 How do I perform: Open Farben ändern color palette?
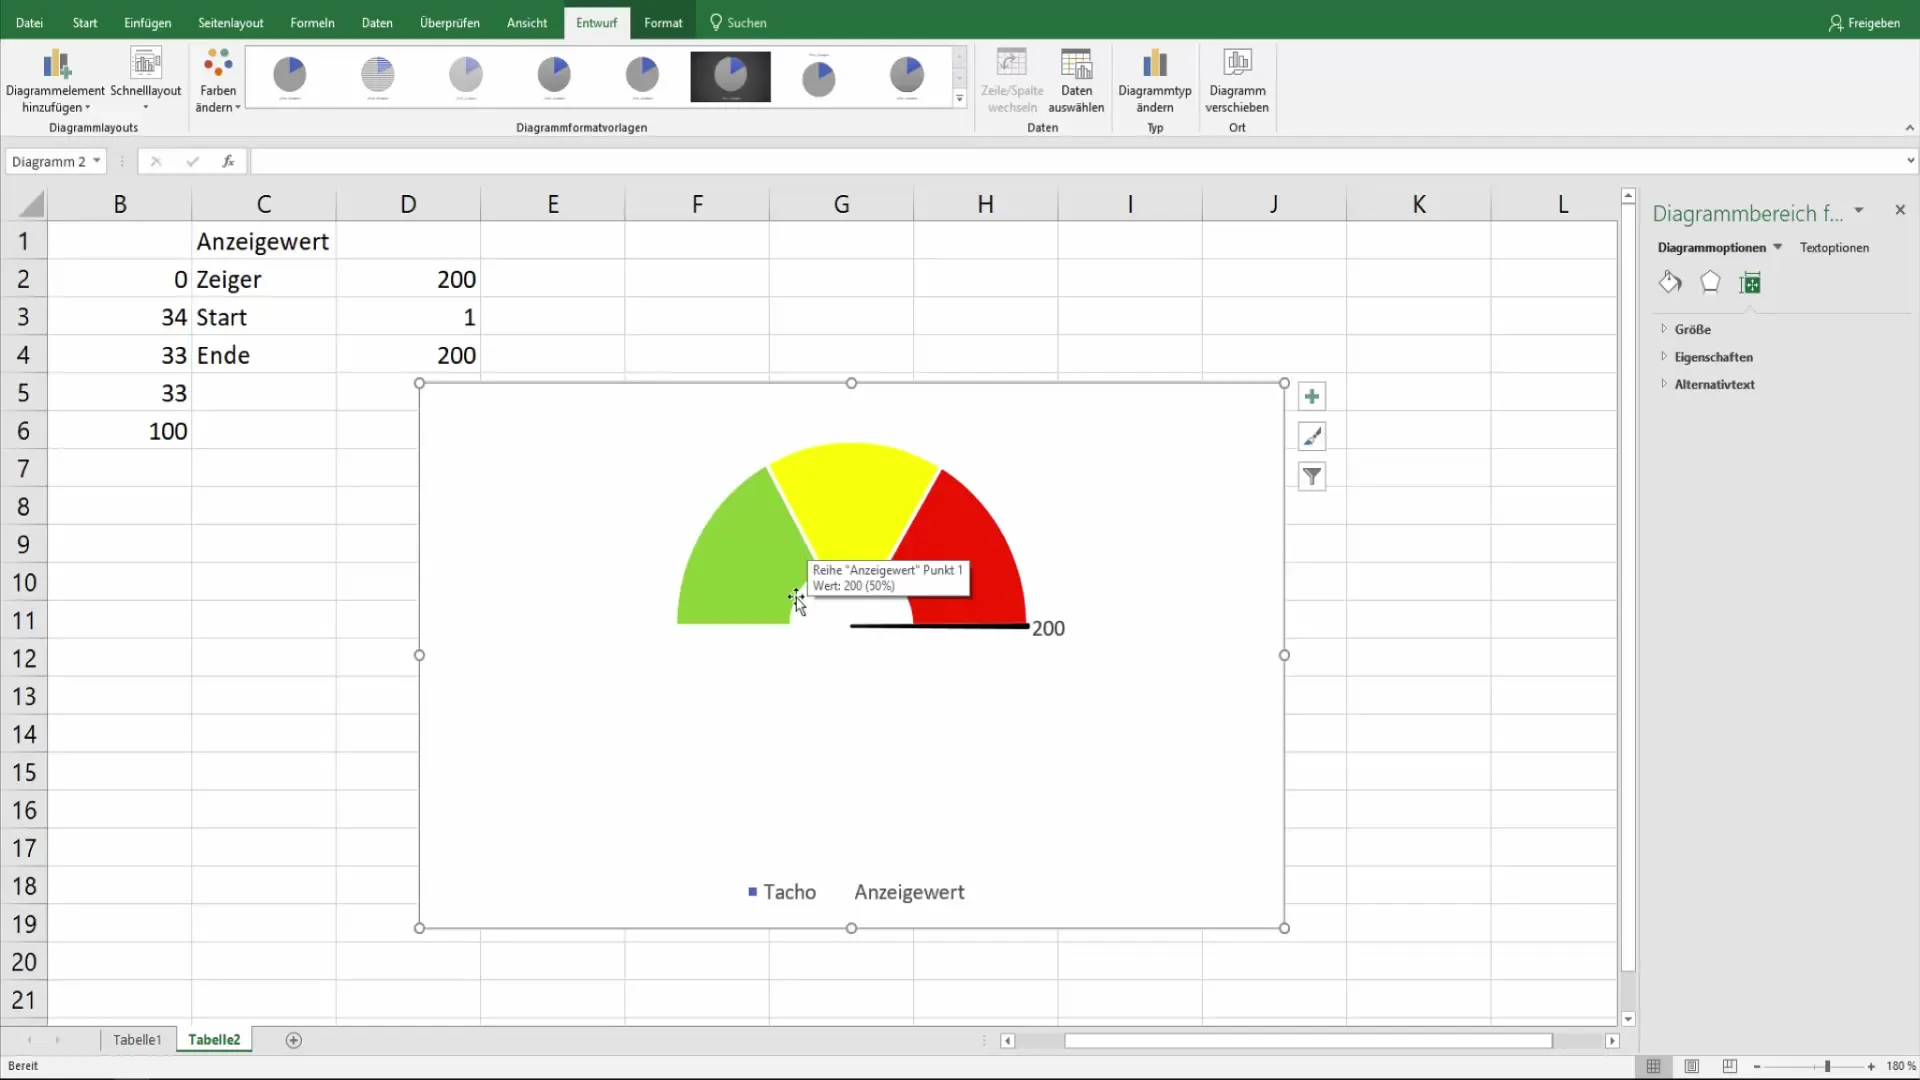pyautogui.click(x=218, y=80)
